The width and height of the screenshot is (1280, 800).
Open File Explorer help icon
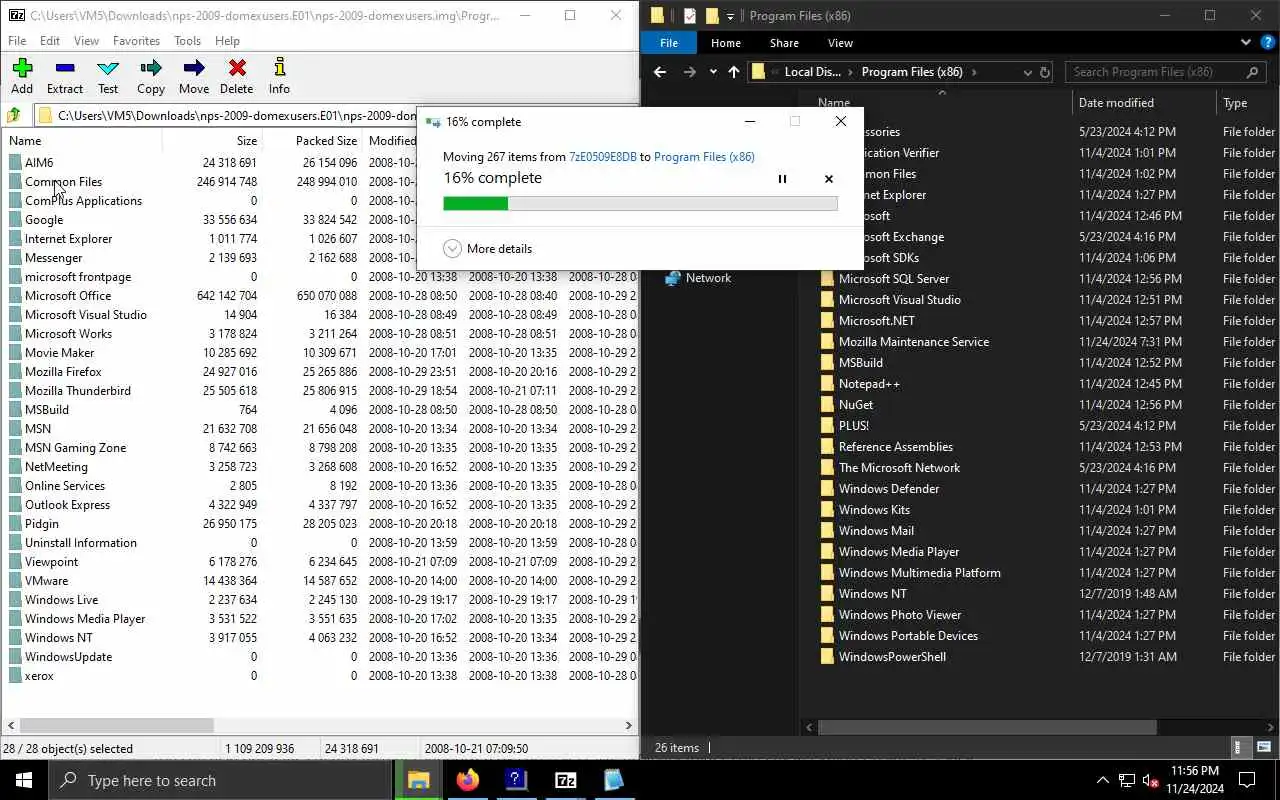(x=1267, y=43)
